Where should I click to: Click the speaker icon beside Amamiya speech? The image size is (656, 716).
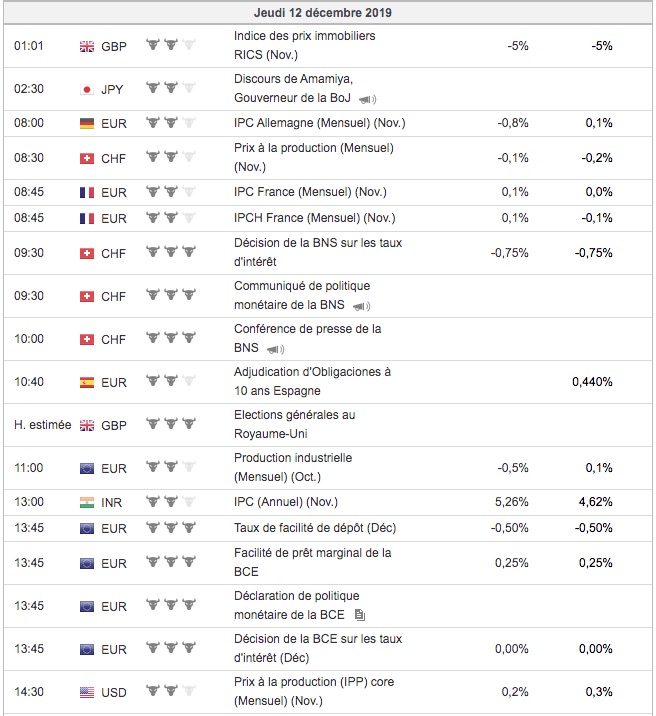[x=368, y=99]
